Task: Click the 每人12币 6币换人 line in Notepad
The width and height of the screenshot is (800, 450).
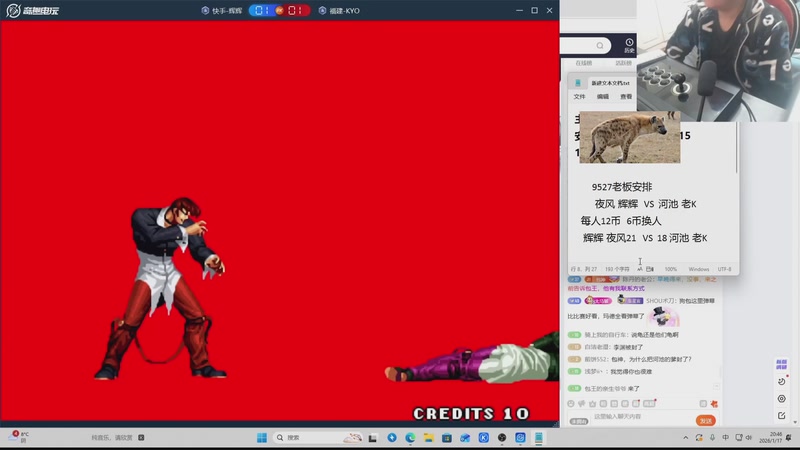Action: coord(621,221)
